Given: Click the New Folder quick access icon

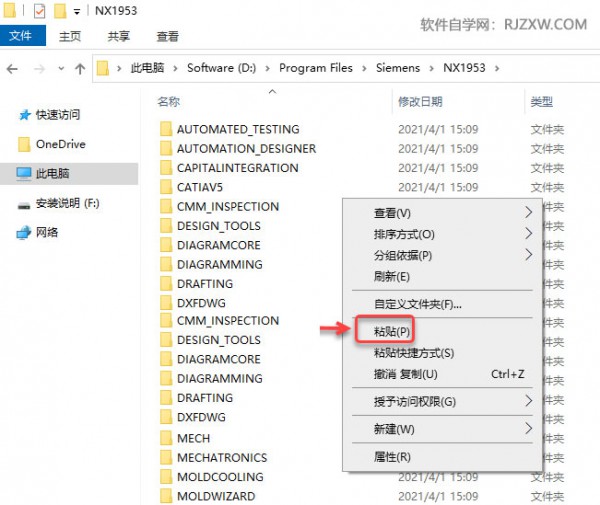Looking at the screenshot, I should coord(60,11).
